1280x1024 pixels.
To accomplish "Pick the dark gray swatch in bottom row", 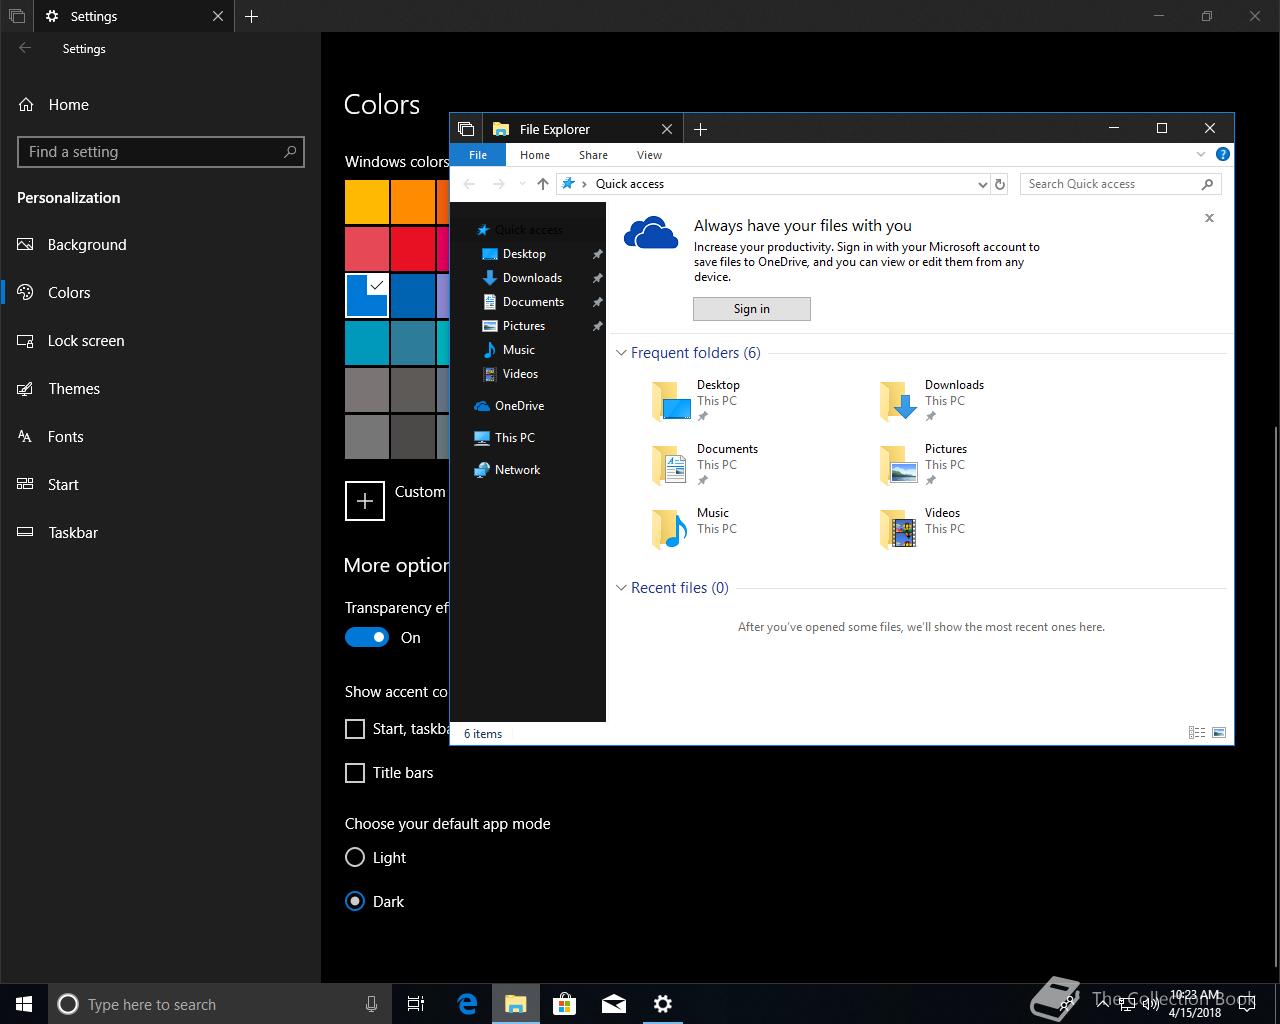I will (x=413, y=437).
